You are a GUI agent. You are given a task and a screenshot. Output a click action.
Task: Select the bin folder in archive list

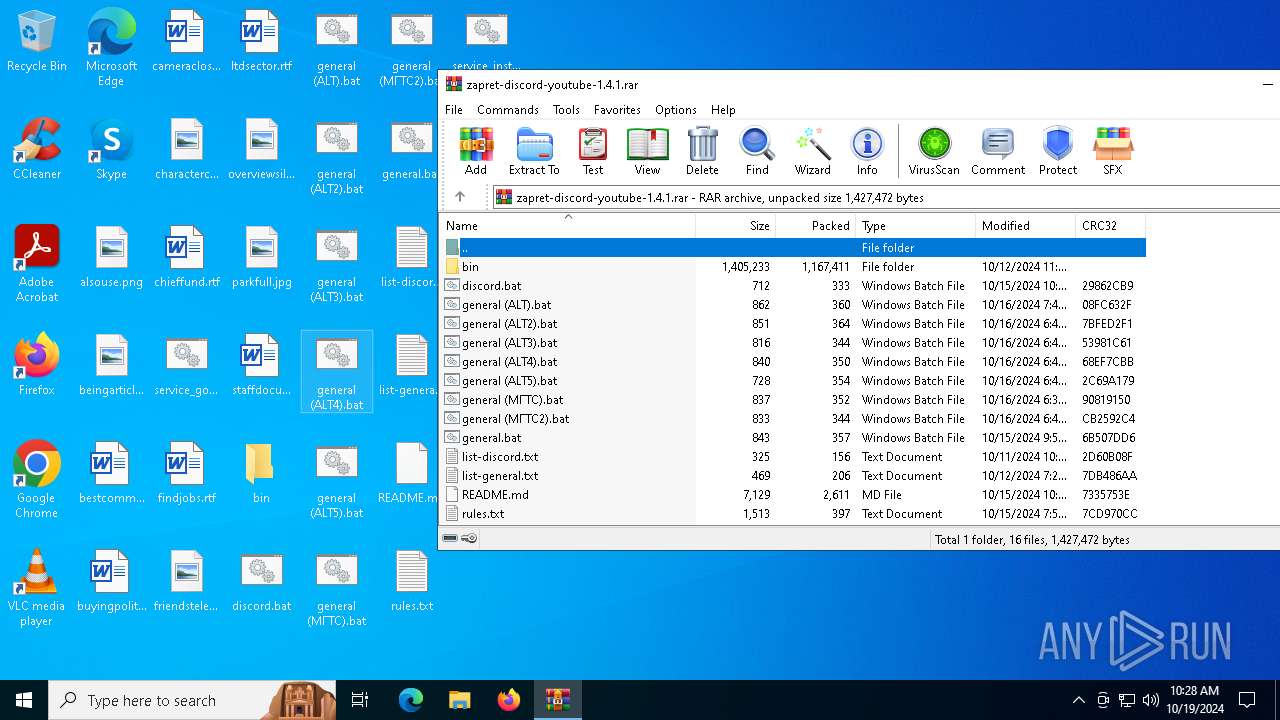point(793,267)
